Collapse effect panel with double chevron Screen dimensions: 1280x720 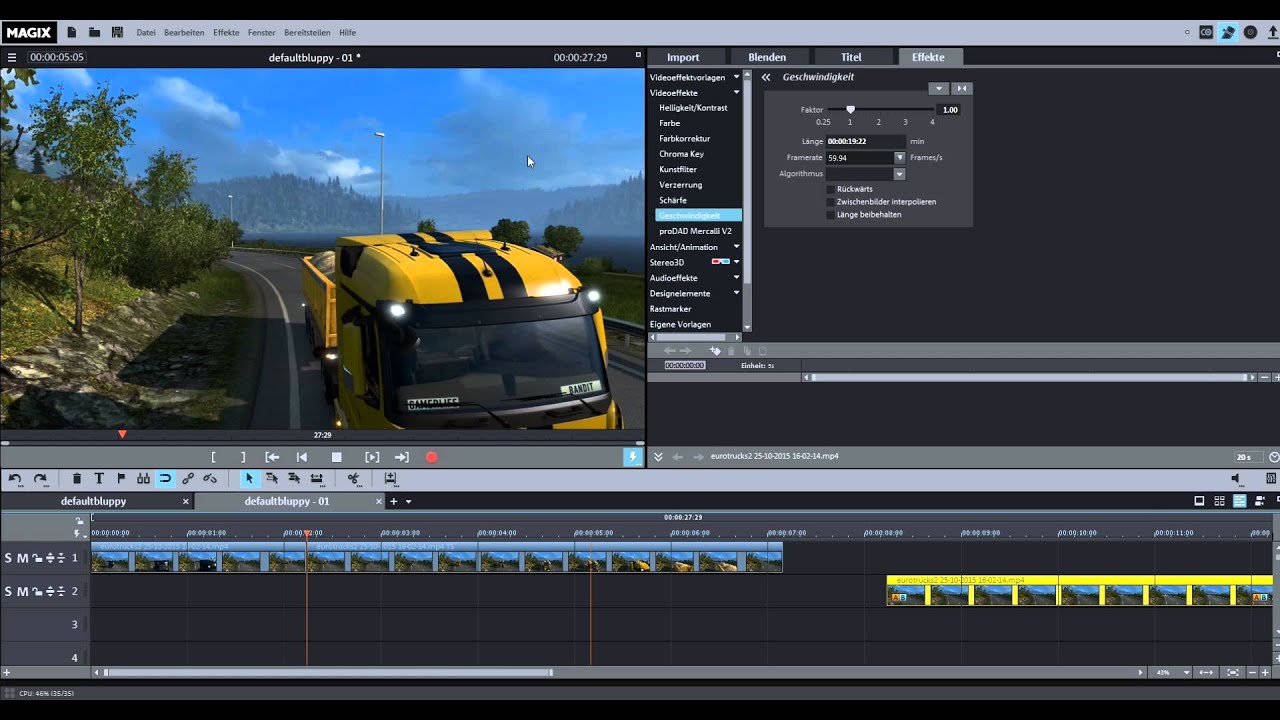(766, 77)
